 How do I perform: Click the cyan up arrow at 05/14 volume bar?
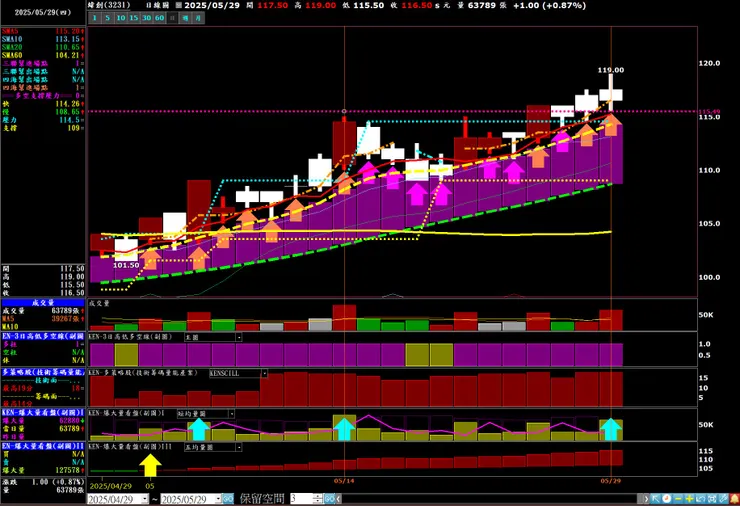344,429
